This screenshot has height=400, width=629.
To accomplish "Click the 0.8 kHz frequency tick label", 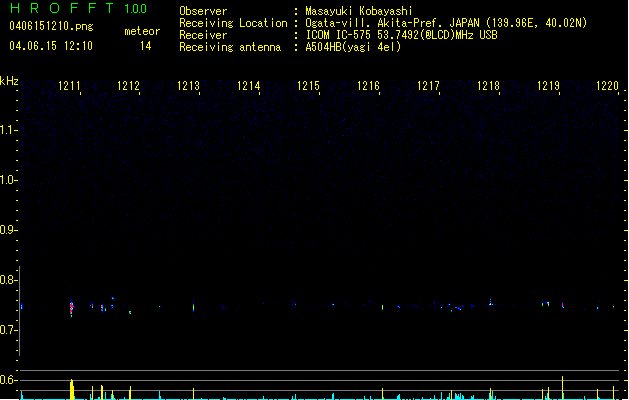I will point(9,280).
